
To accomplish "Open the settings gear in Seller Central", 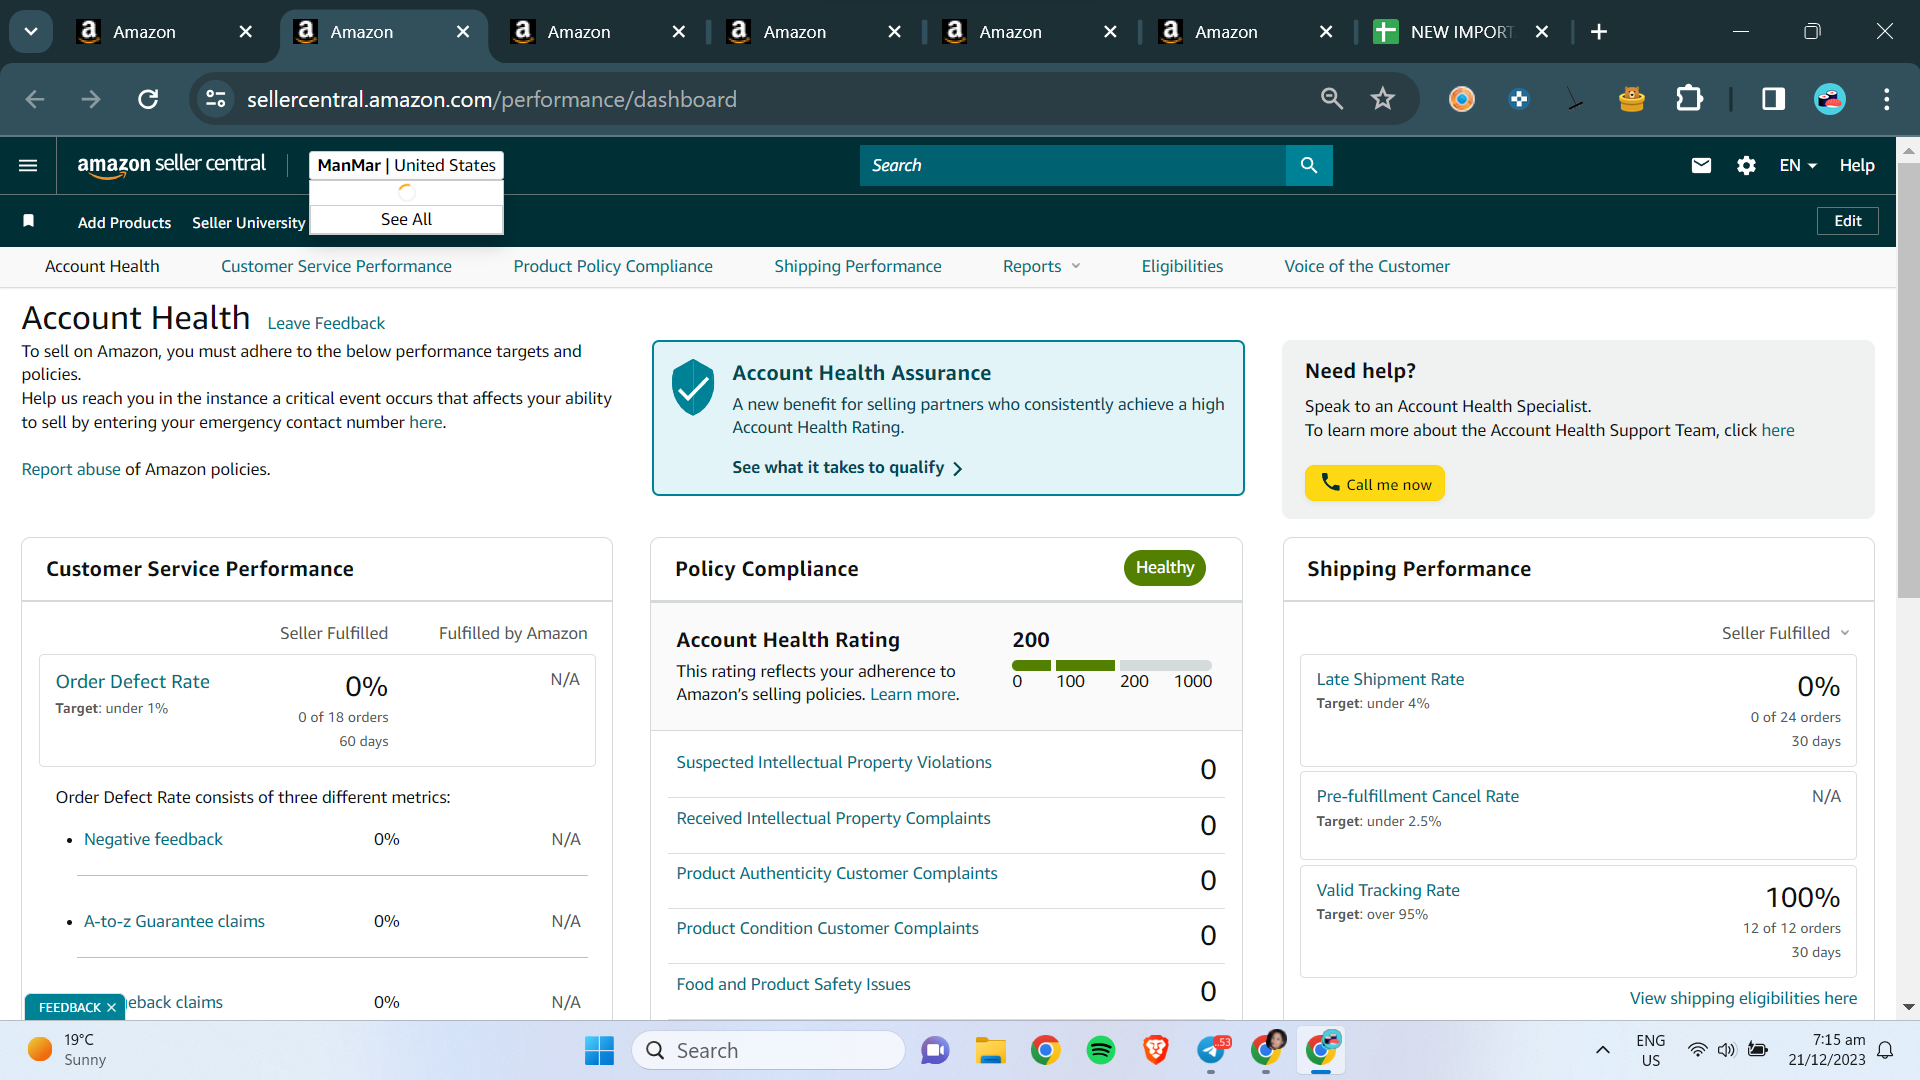I will pos(1746,165).
